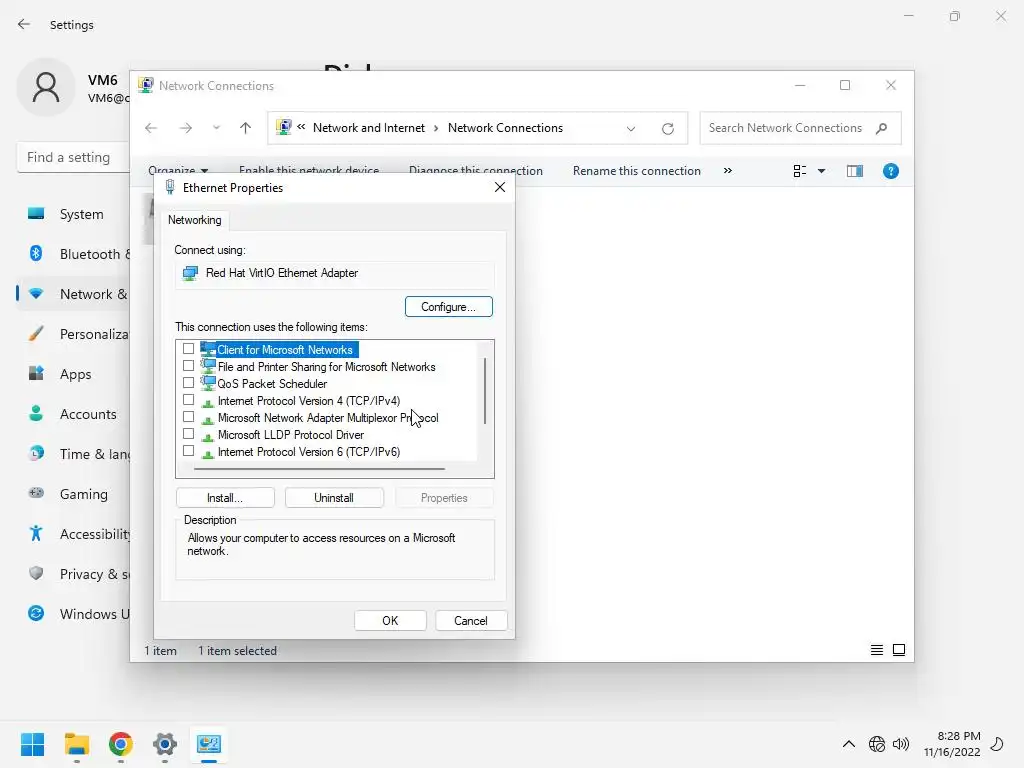This screenshot has height=768, width=1024.
Task: Click Rename this connection
Action: pyautogui.click(x=637, y=171)
